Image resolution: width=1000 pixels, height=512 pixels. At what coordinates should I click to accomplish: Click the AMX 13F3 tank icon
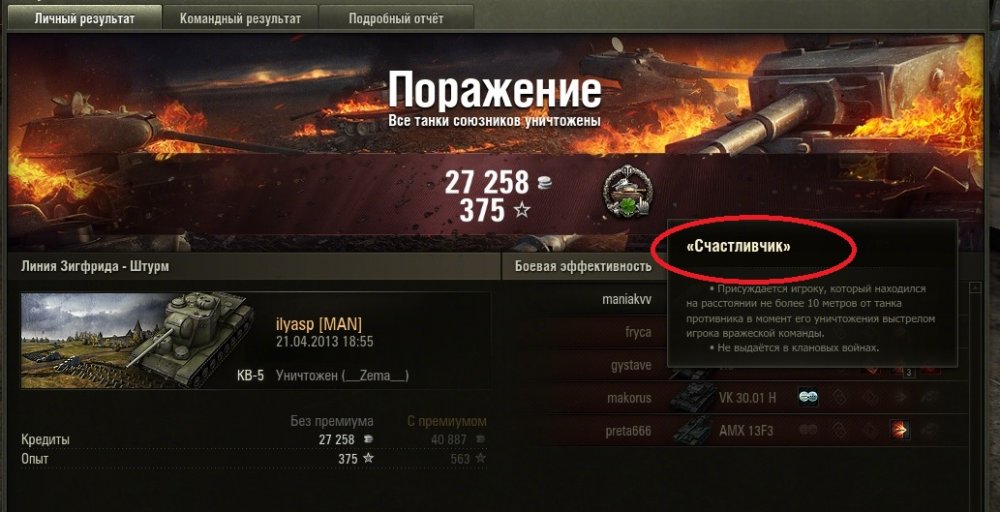tap(691, 431)
